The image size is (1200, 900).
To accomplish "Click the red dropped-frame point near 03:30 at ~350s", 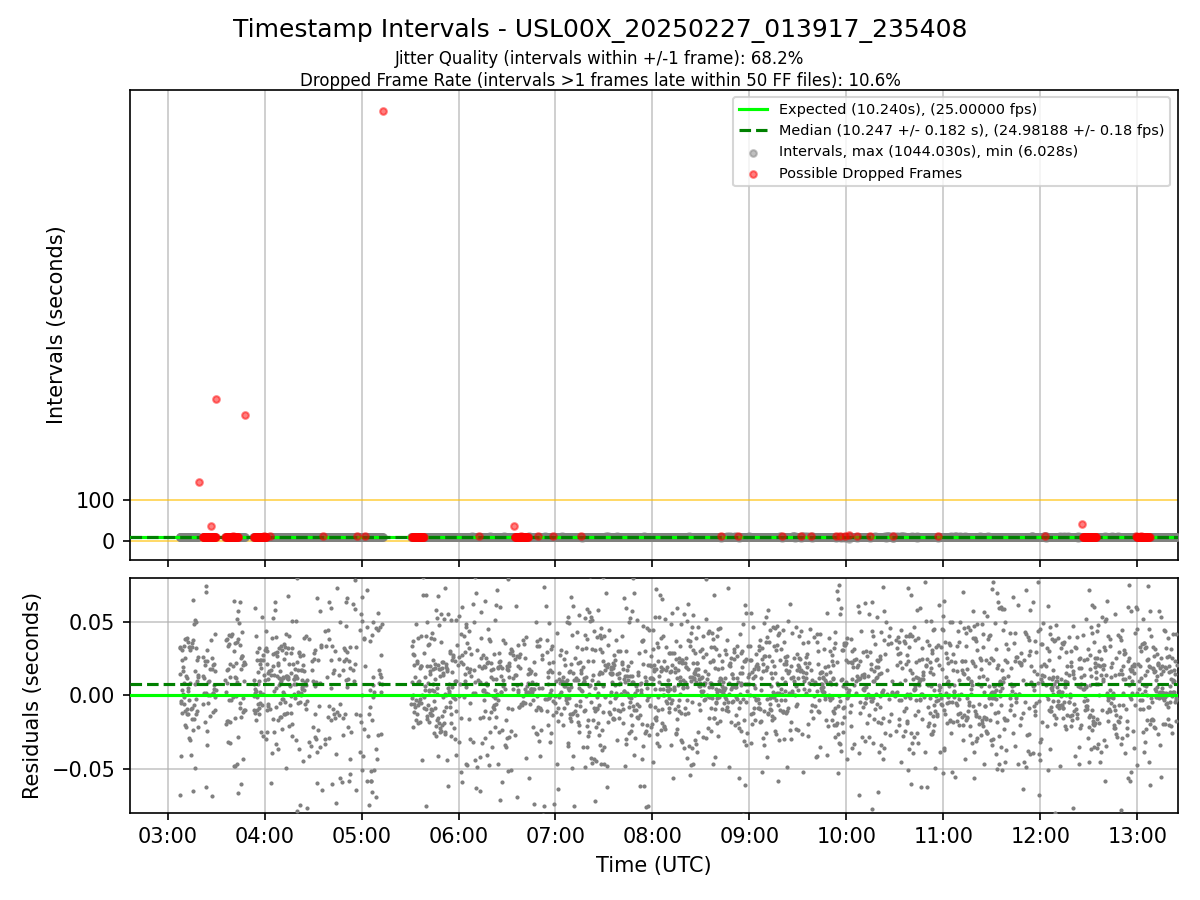I will [x=216, y=399].
